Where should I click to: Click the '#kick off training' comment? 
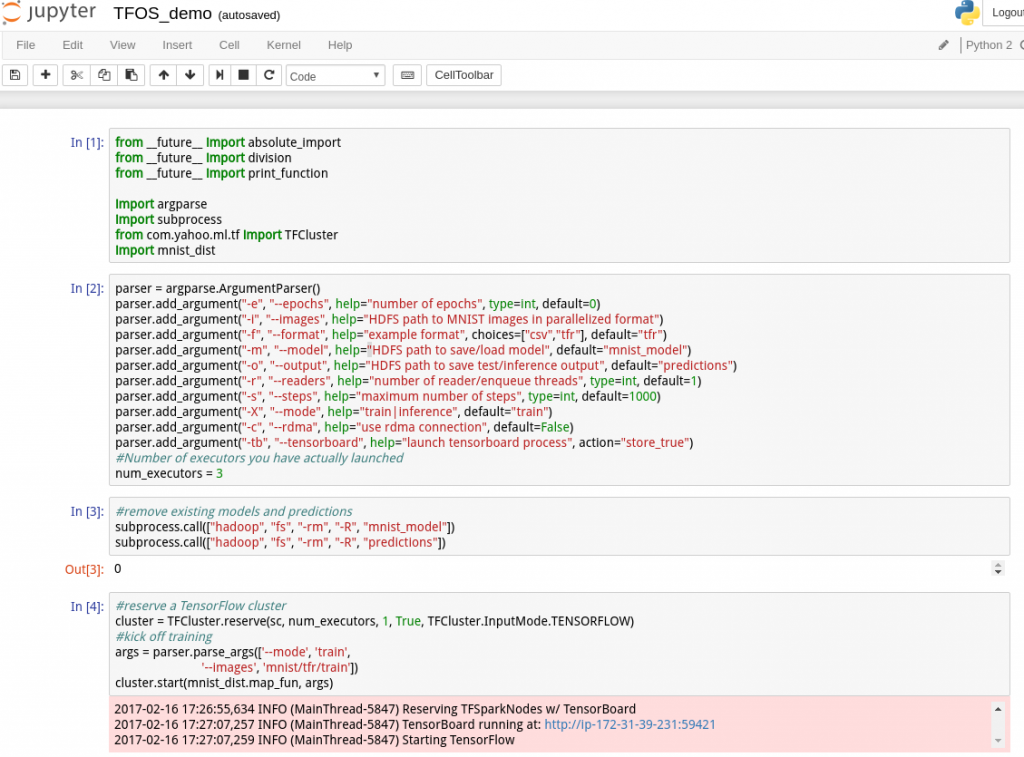[164, 636]
